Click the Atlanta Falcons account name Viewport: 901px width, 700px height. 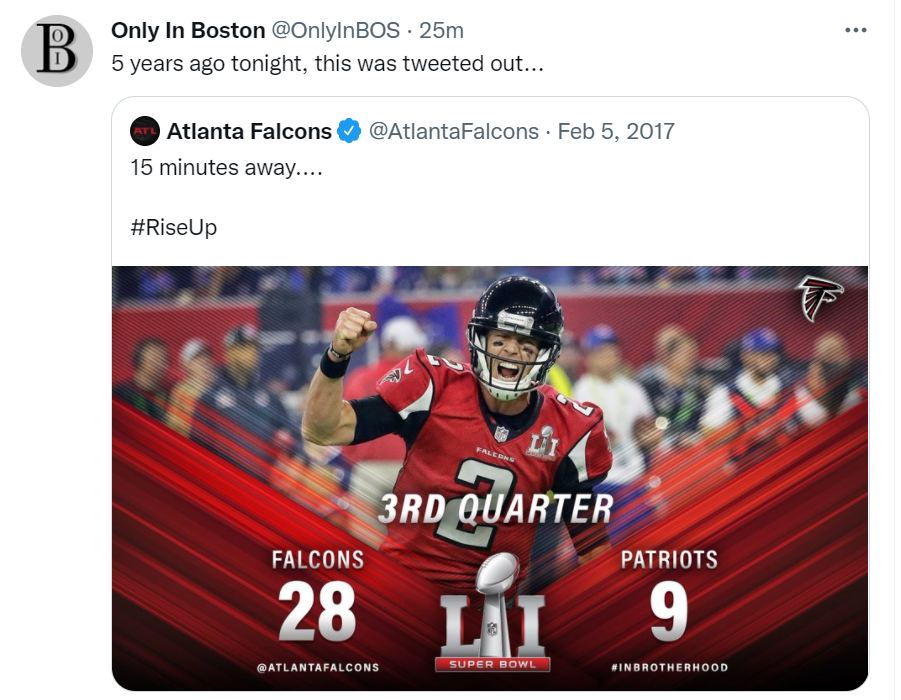(249, 131)
